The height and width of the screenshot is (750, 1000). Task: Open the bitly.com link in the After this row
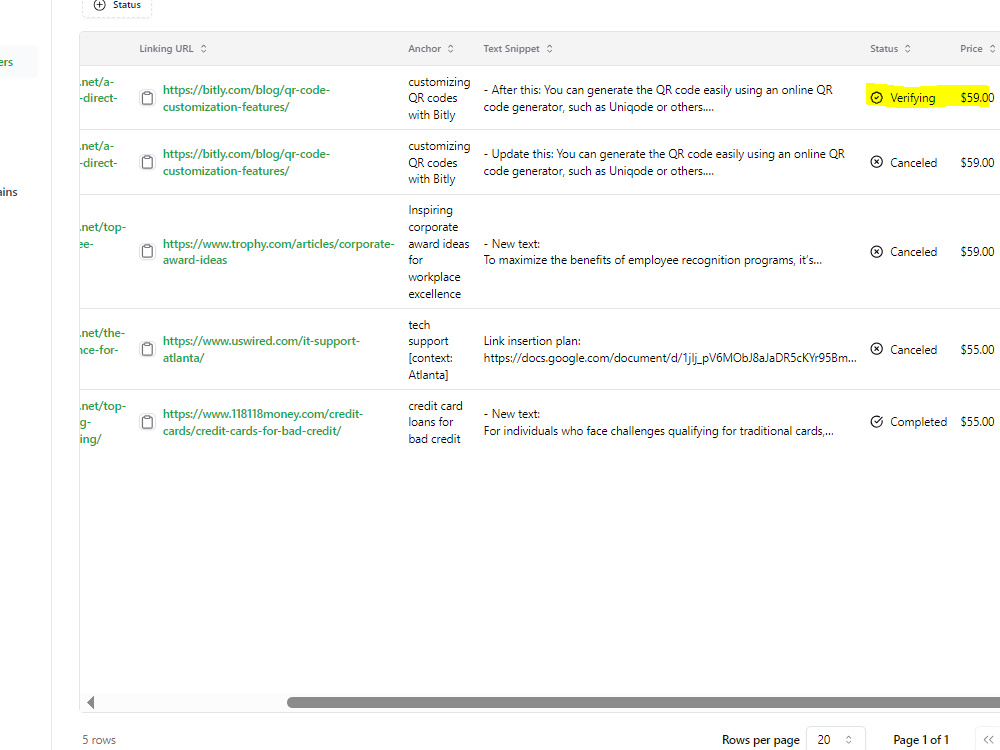pyautogui.click(x=246, y=98)
